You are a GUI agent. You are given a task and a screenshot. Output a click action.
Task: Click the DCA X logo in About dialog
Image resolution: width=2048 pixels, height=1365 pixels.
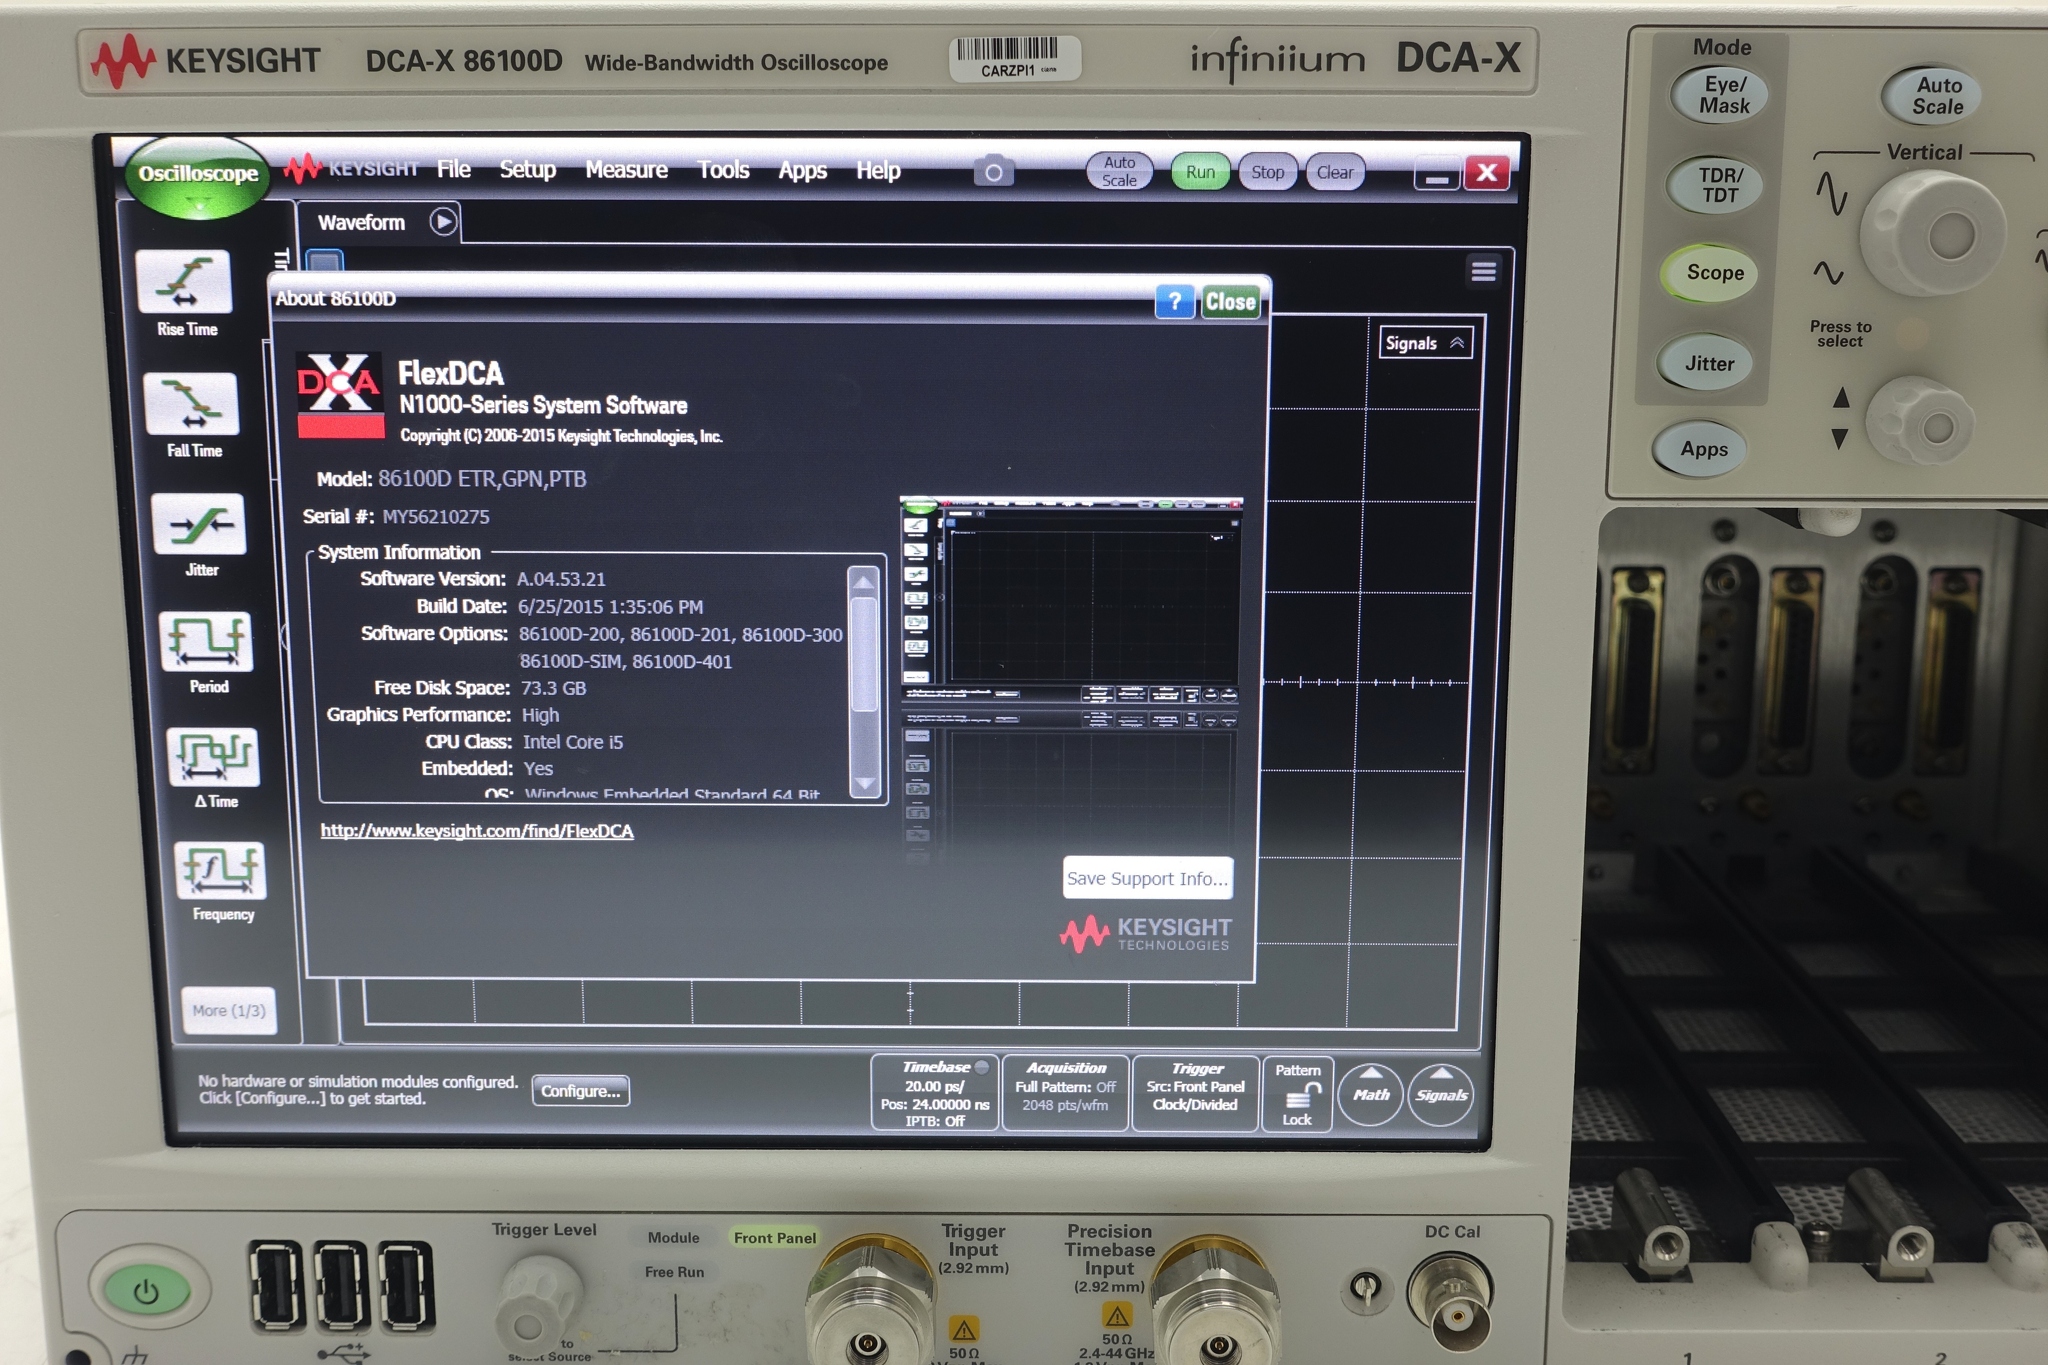340,395
